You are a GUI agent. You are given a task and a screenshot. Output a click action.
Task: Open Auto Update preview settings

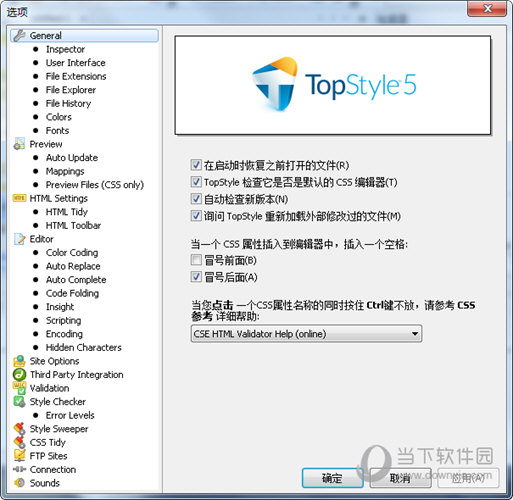[x=72, y=158]
